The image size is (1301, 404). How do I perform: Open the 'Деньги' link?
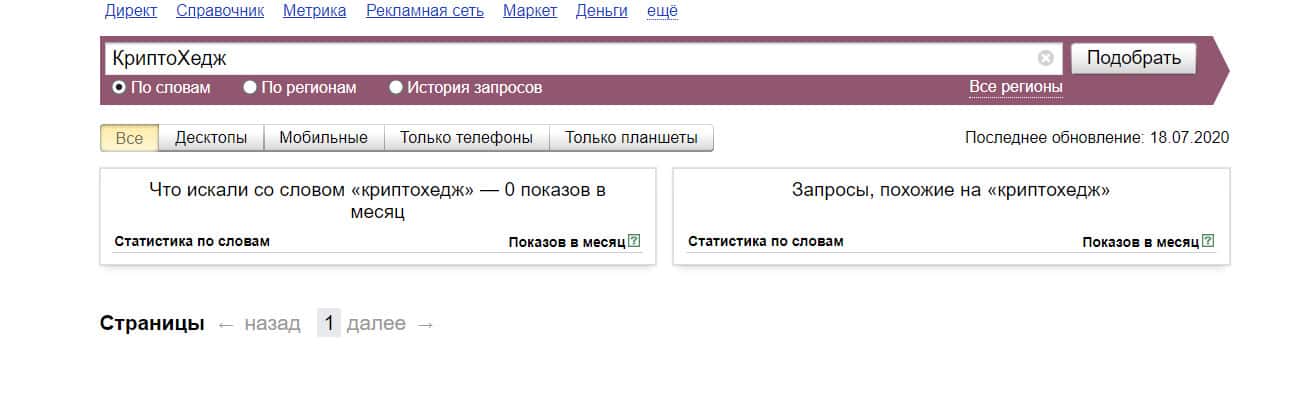[602, 11]
